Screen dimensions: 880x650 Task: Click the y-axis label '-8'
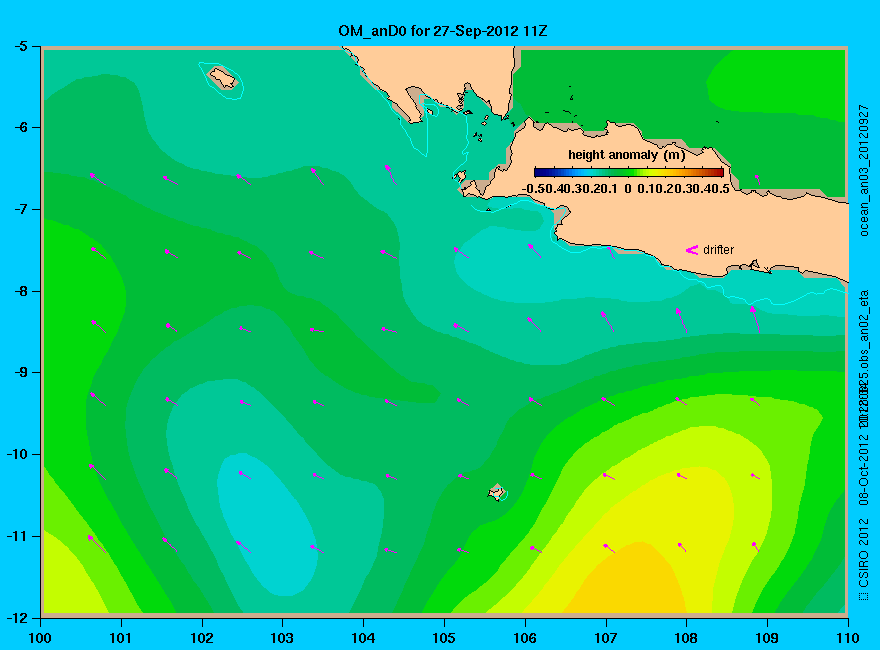pos(20,291)
